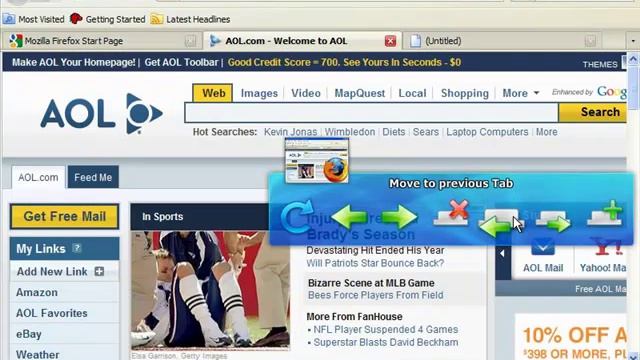Open NFL Player Suspended 4 Games link

[x=386, y=329]
